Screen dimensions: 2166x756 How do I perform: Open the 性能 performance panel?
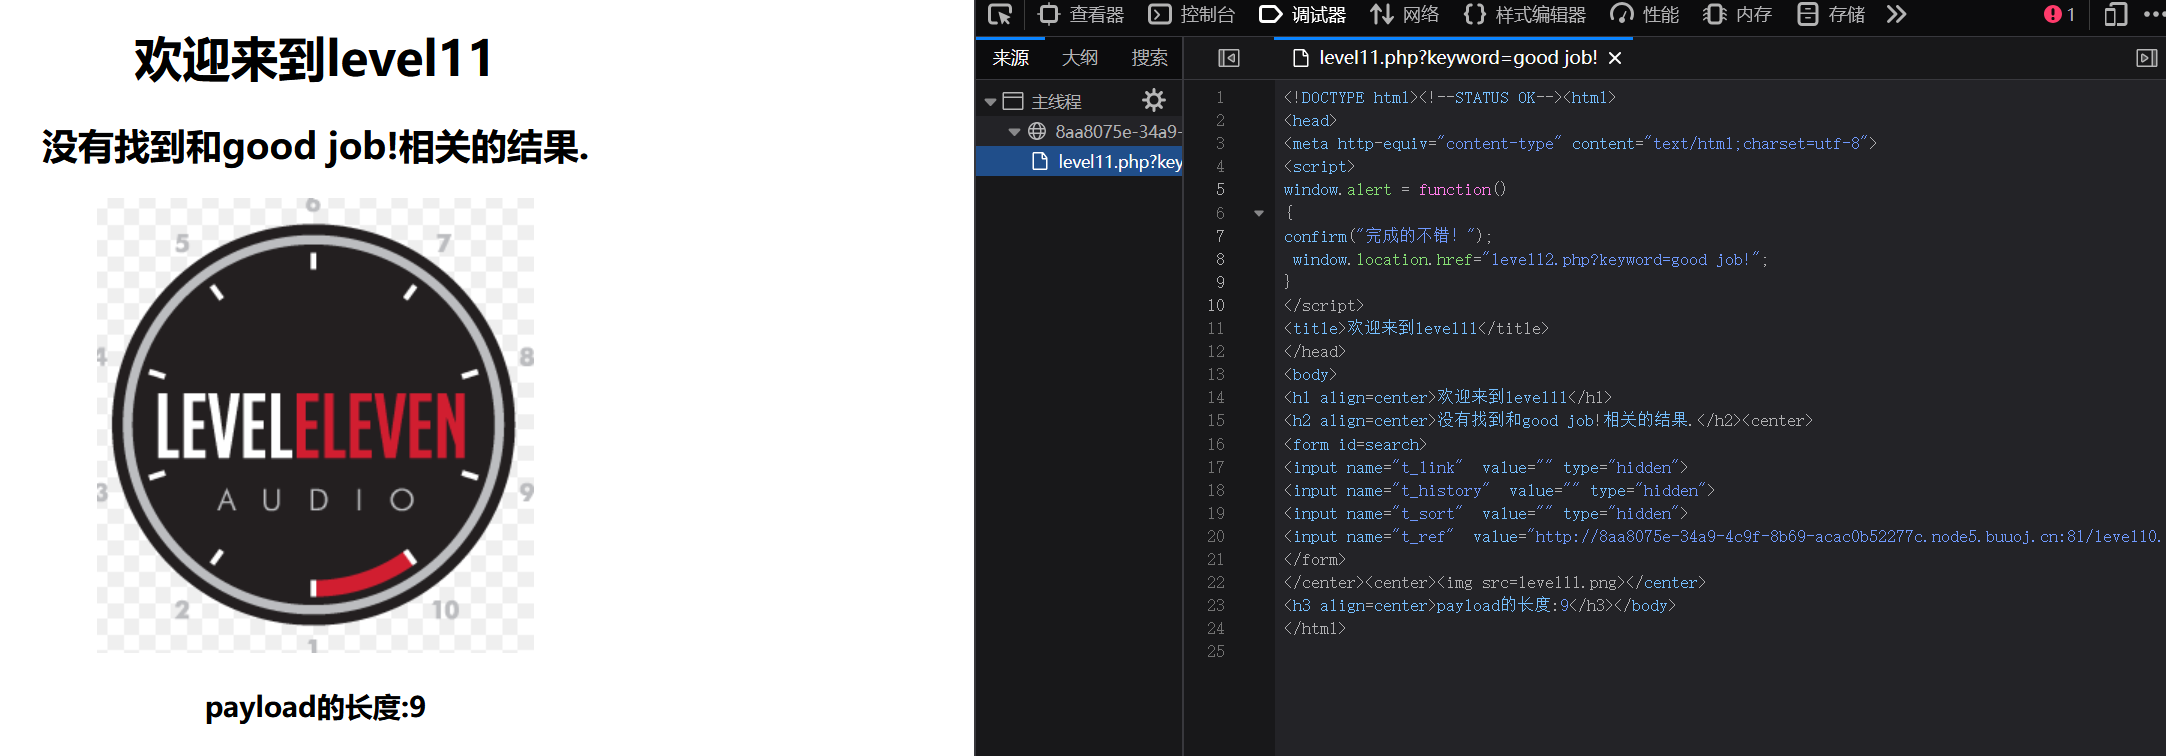[x=1645, y=15]
